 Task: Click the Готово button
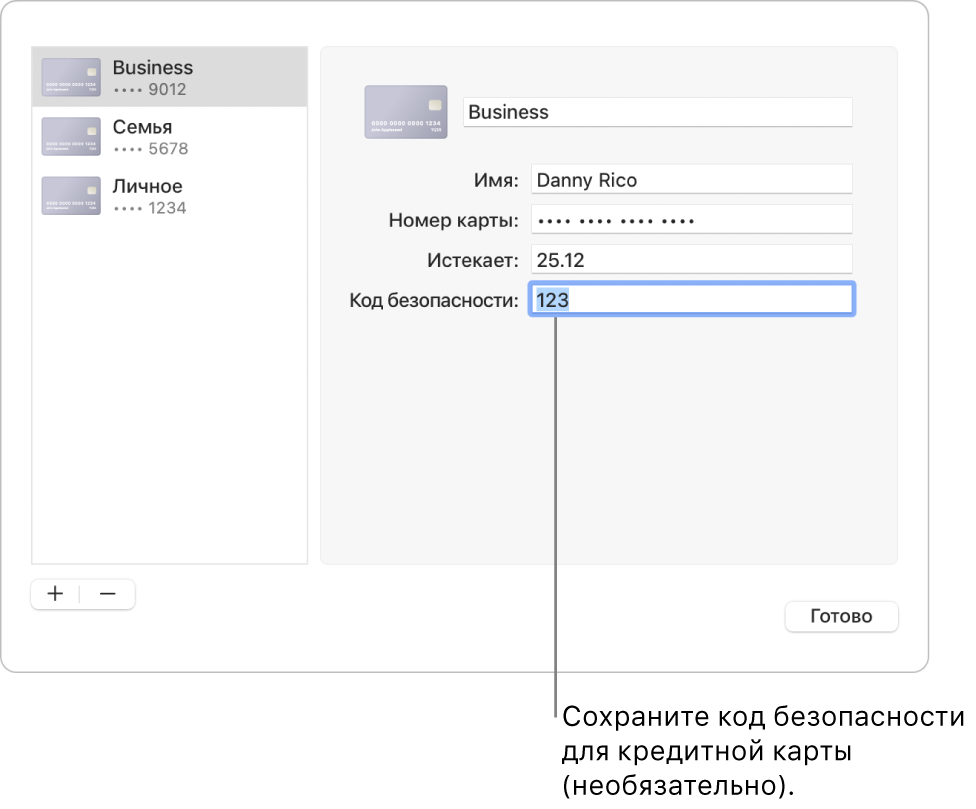841,616
